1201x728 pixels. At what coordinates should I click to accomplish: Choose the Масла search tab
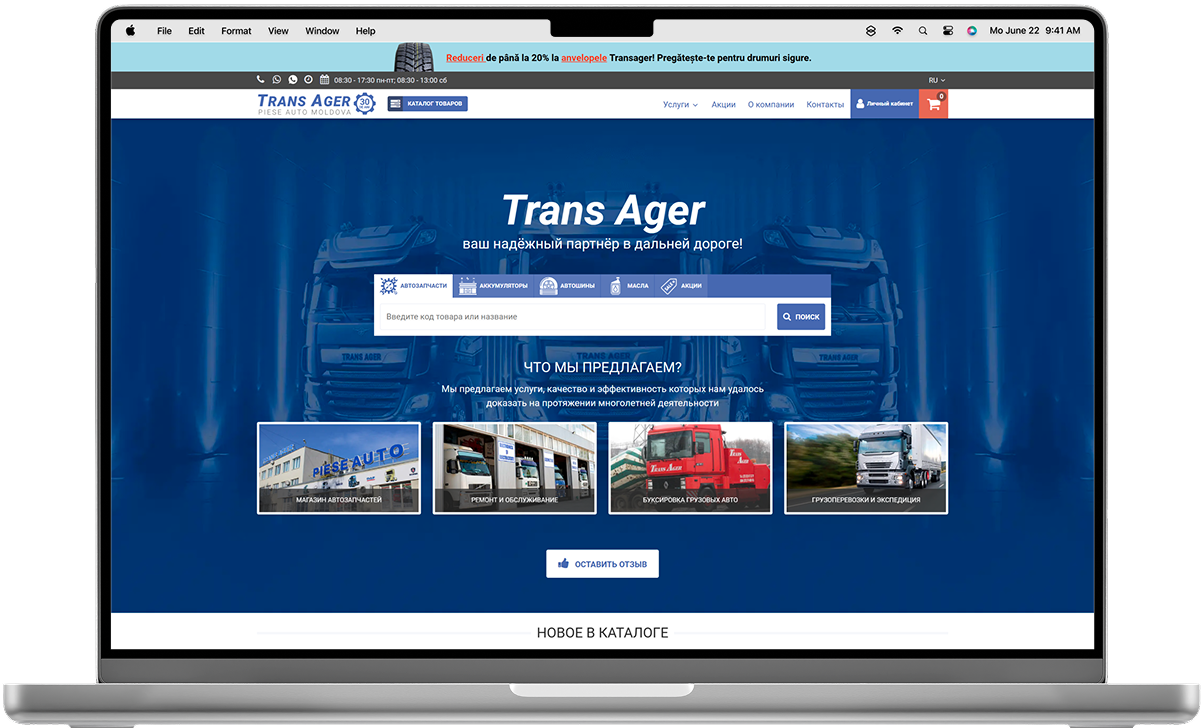pyautogui.click(x=629, y=286)
